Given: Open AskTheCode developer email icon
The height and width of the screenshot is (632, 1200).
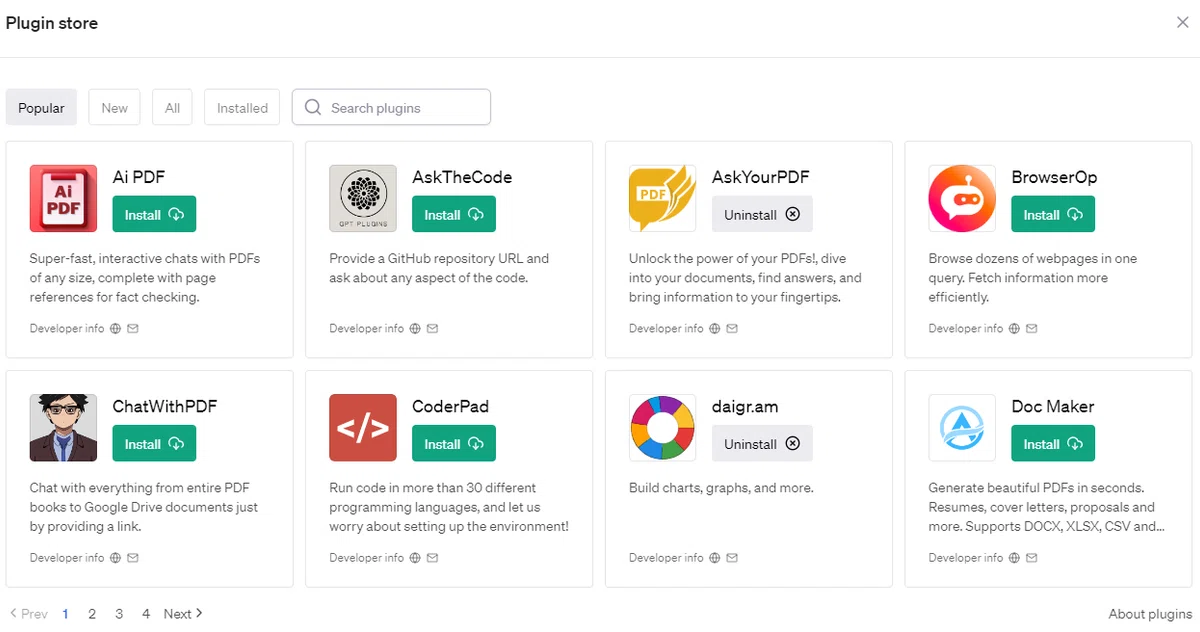Looking at the screenshot, I should [x=432, y=328].
